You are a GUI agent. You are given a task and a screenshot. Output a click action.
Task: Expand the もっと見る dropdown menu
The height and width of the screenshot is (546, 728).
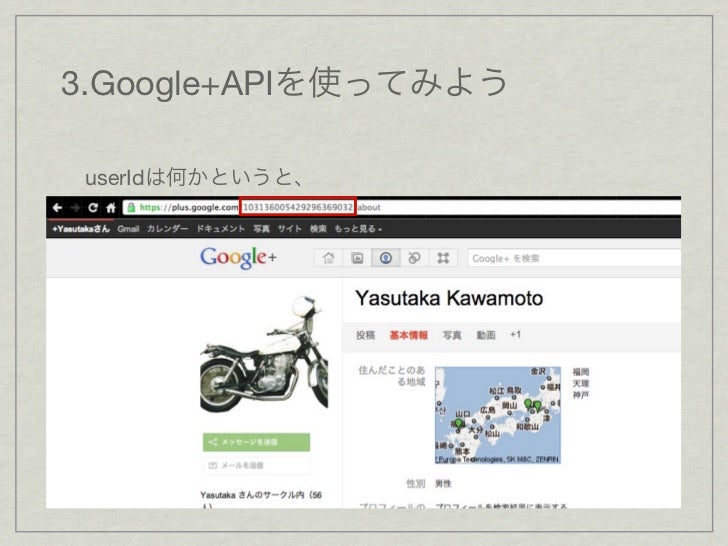(x=358, y=229)
